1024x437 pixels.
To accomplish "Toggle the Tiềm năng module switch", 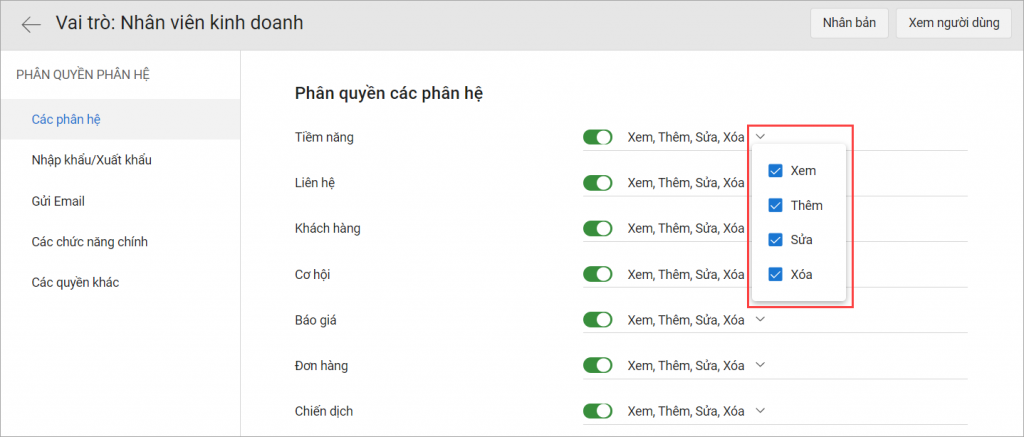I will [x=598, y=137].
